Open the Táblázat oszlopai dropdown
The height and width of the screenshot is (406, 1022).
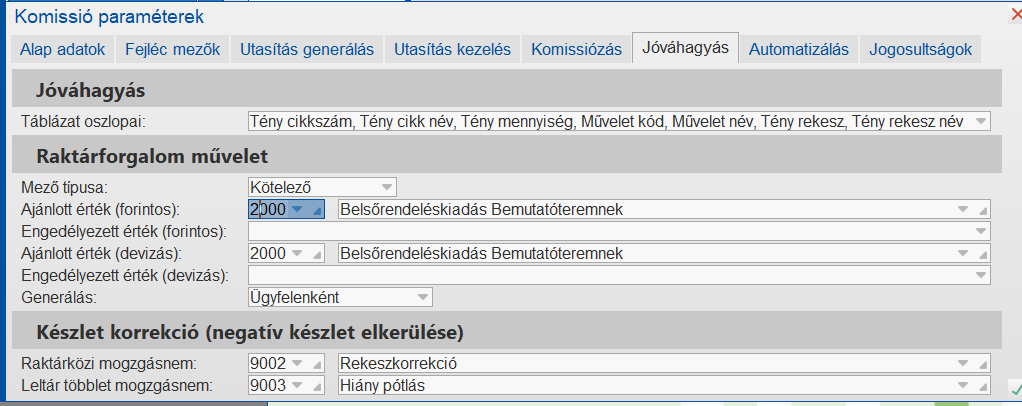[981, 122]
